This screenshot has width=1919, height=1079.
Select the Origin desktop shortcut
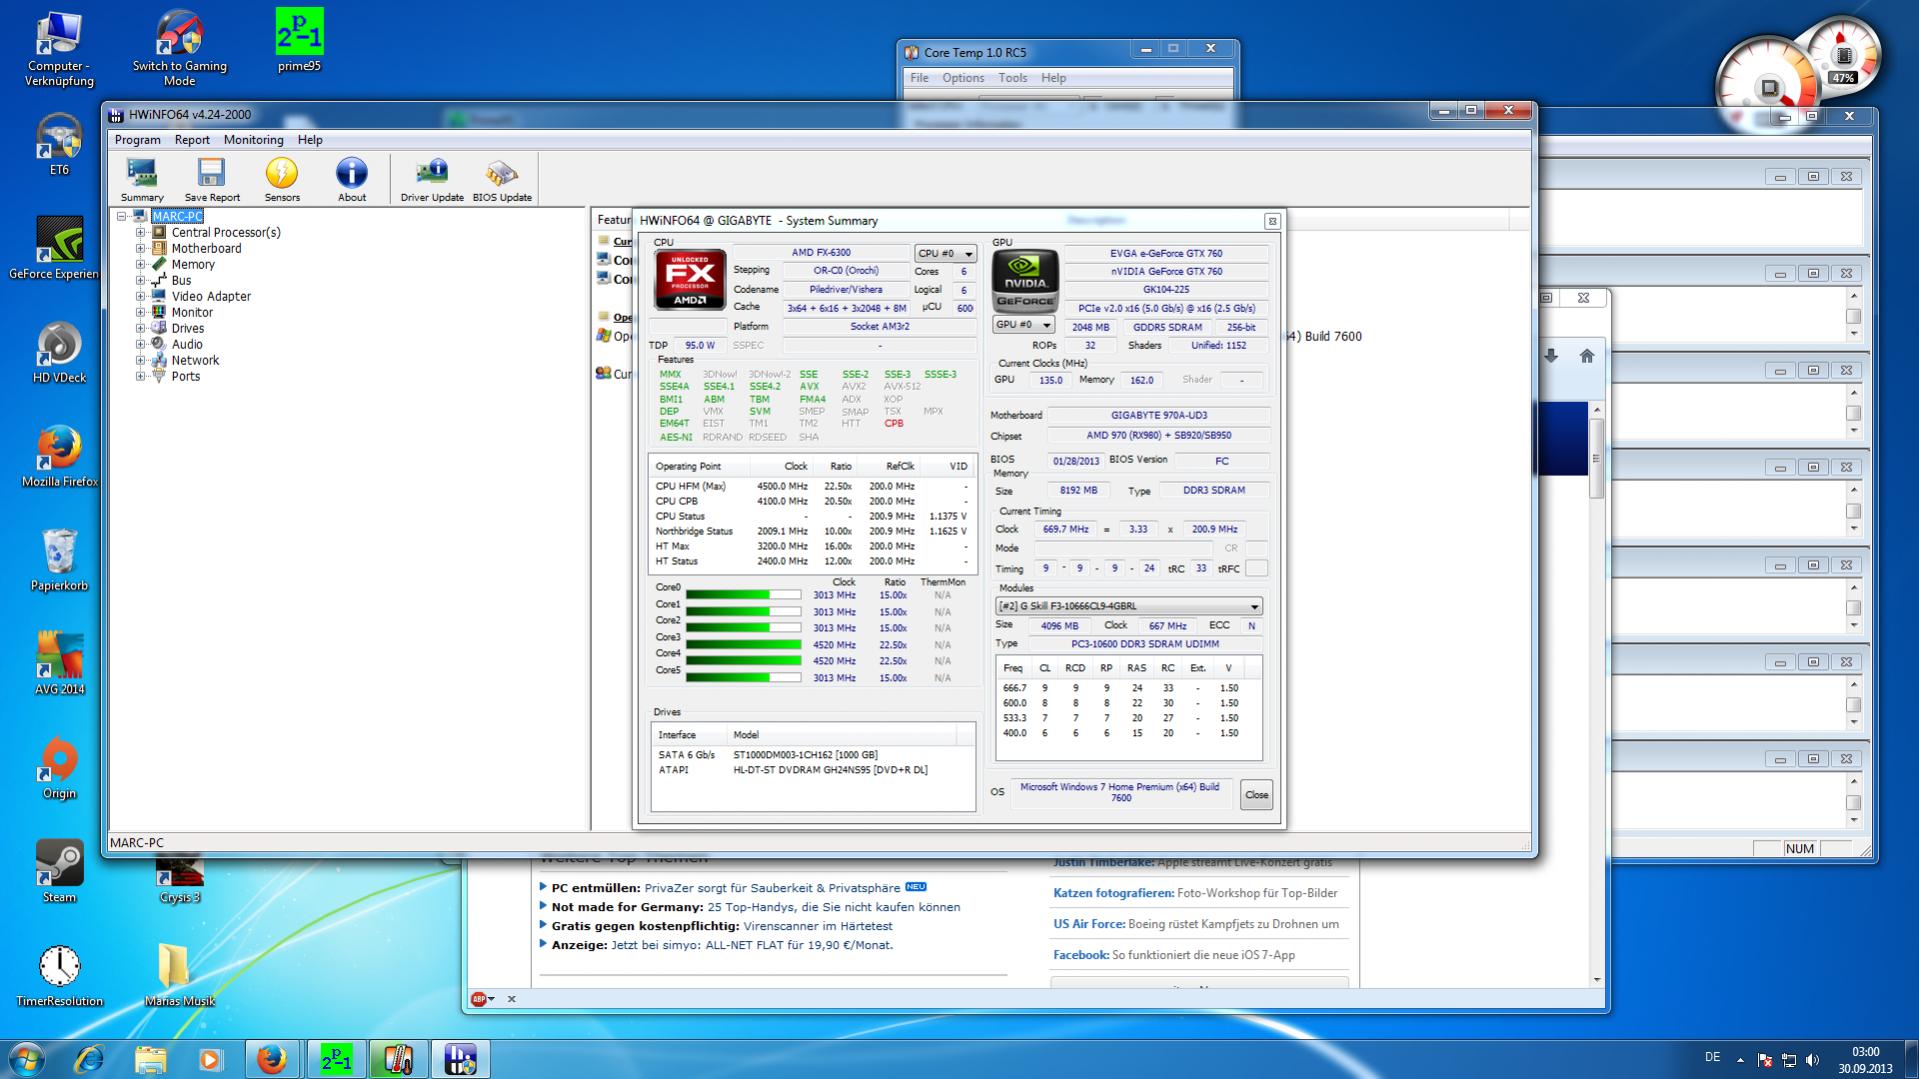point(59,768)
